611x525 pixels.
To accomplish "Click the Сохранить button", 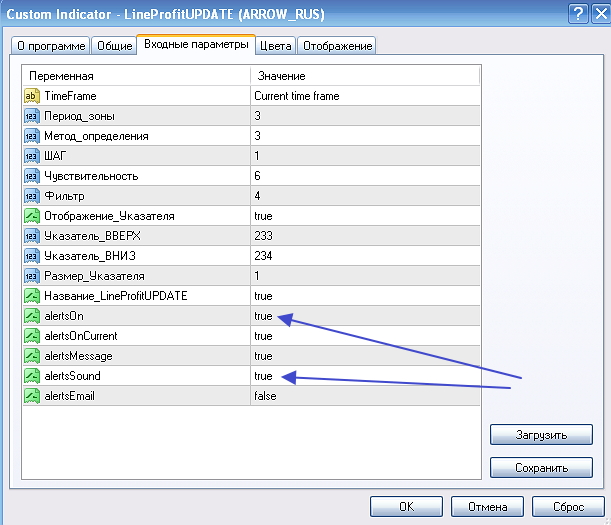I will coord(541,467).
